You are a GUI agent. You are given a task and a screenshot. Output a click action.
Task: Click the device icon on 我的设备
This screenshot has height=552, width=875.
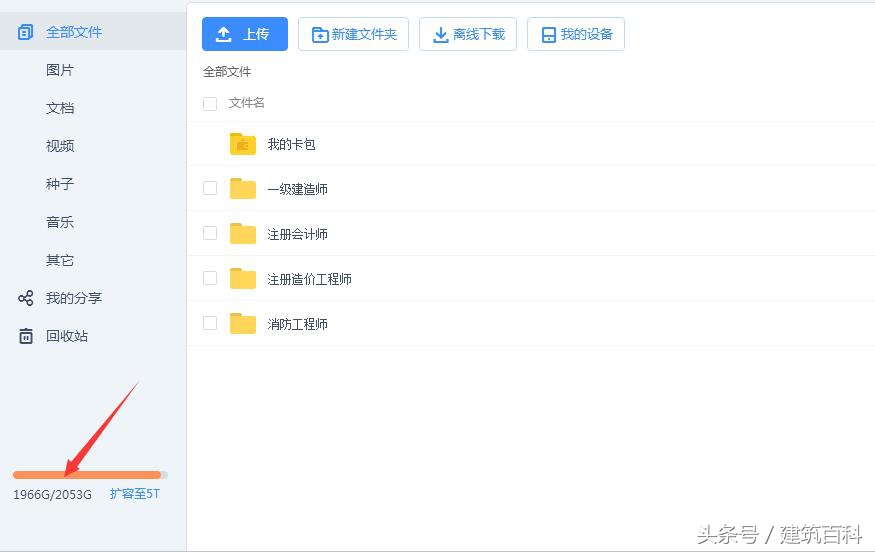[549, 35]
